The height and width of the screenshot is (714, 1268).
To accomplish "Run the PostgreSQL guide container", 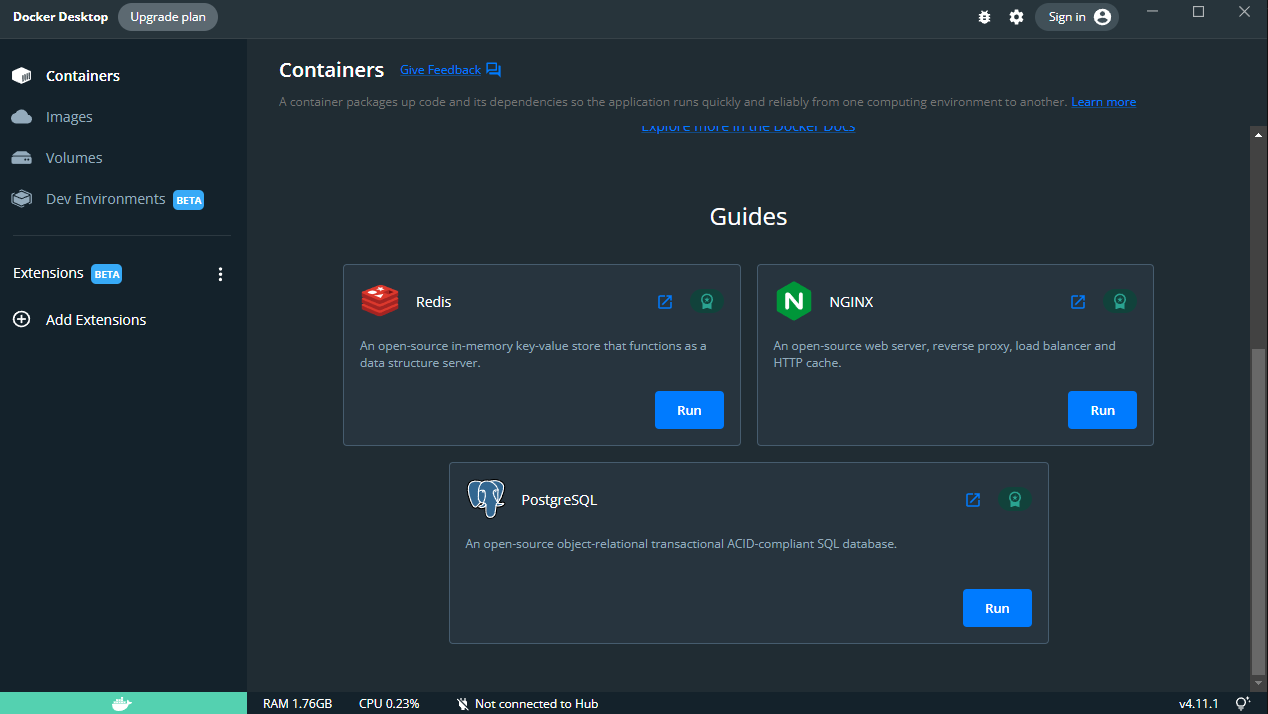I will coord(997,608).
